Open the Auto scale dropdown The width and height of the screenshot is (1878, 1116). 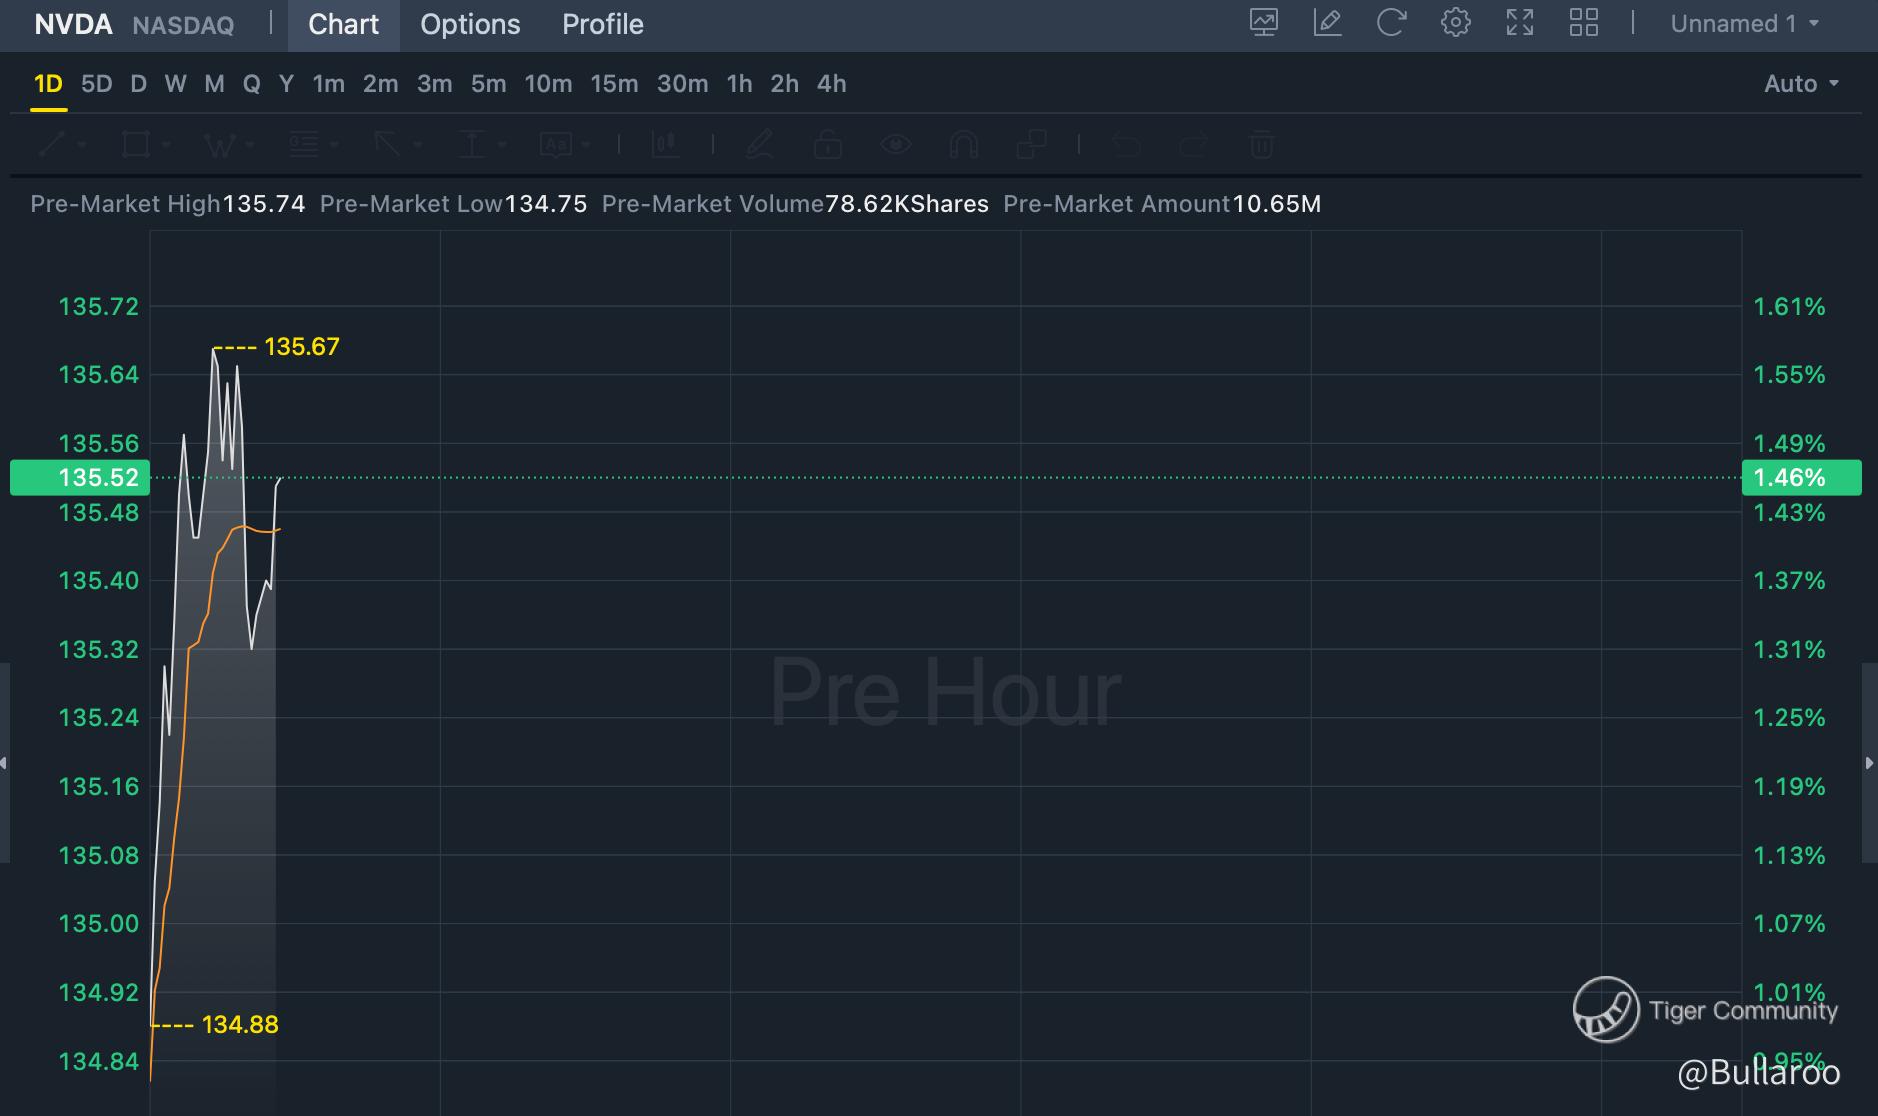point(1801,84)
